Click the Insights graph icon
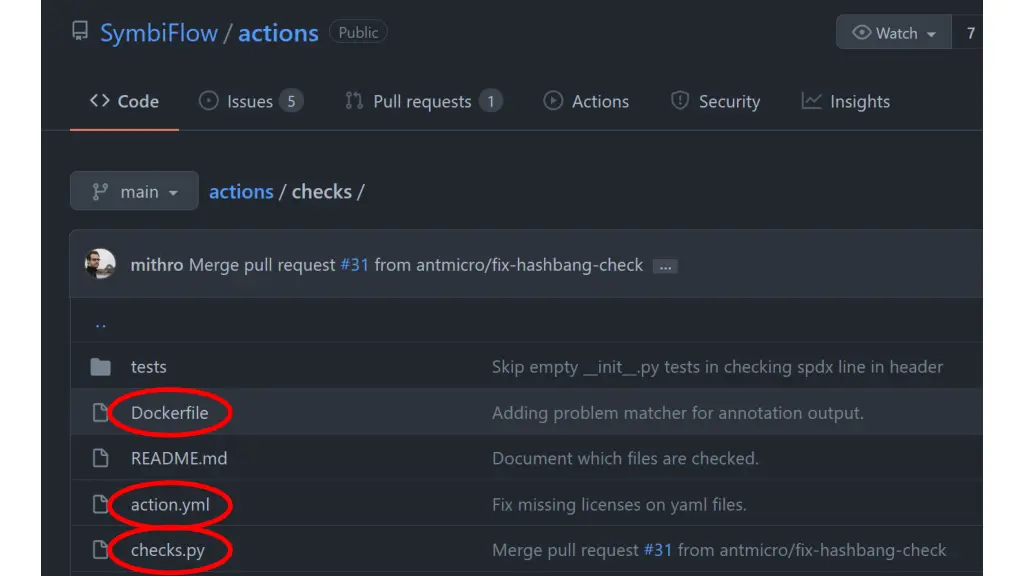1024x576 pixels. click(811, 101)
